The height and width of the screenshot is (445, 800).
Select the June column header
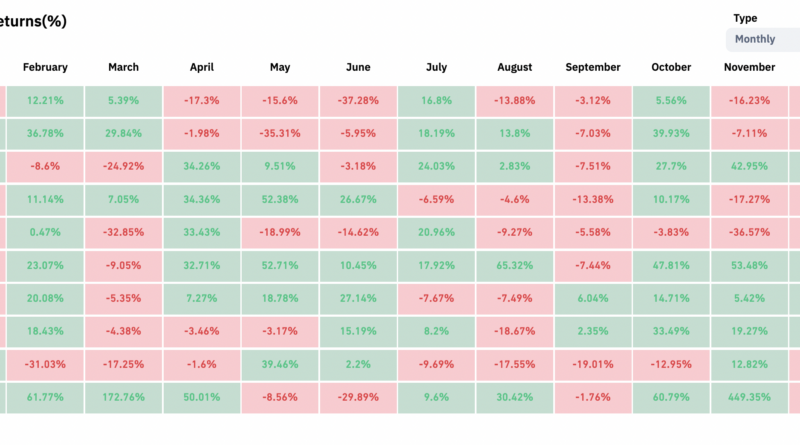(359, 68)
